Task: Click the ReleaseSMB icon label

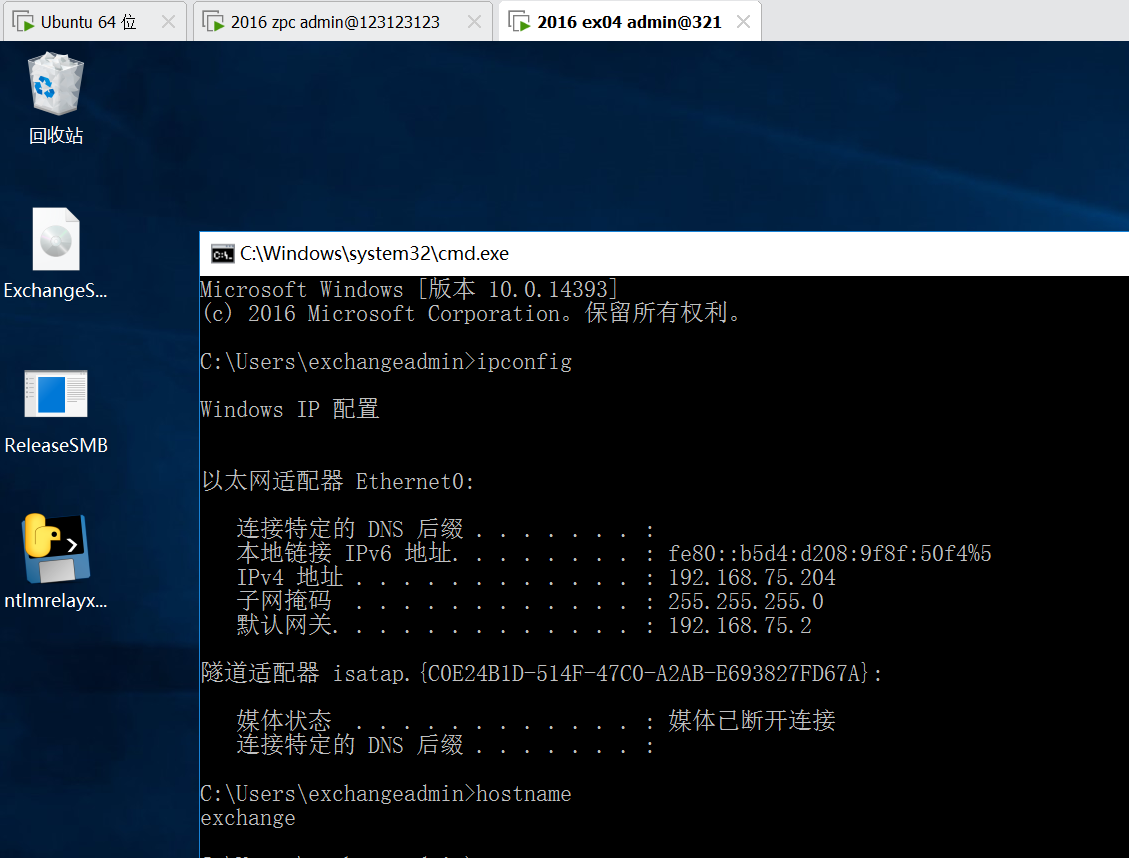Action: [55, 446]
